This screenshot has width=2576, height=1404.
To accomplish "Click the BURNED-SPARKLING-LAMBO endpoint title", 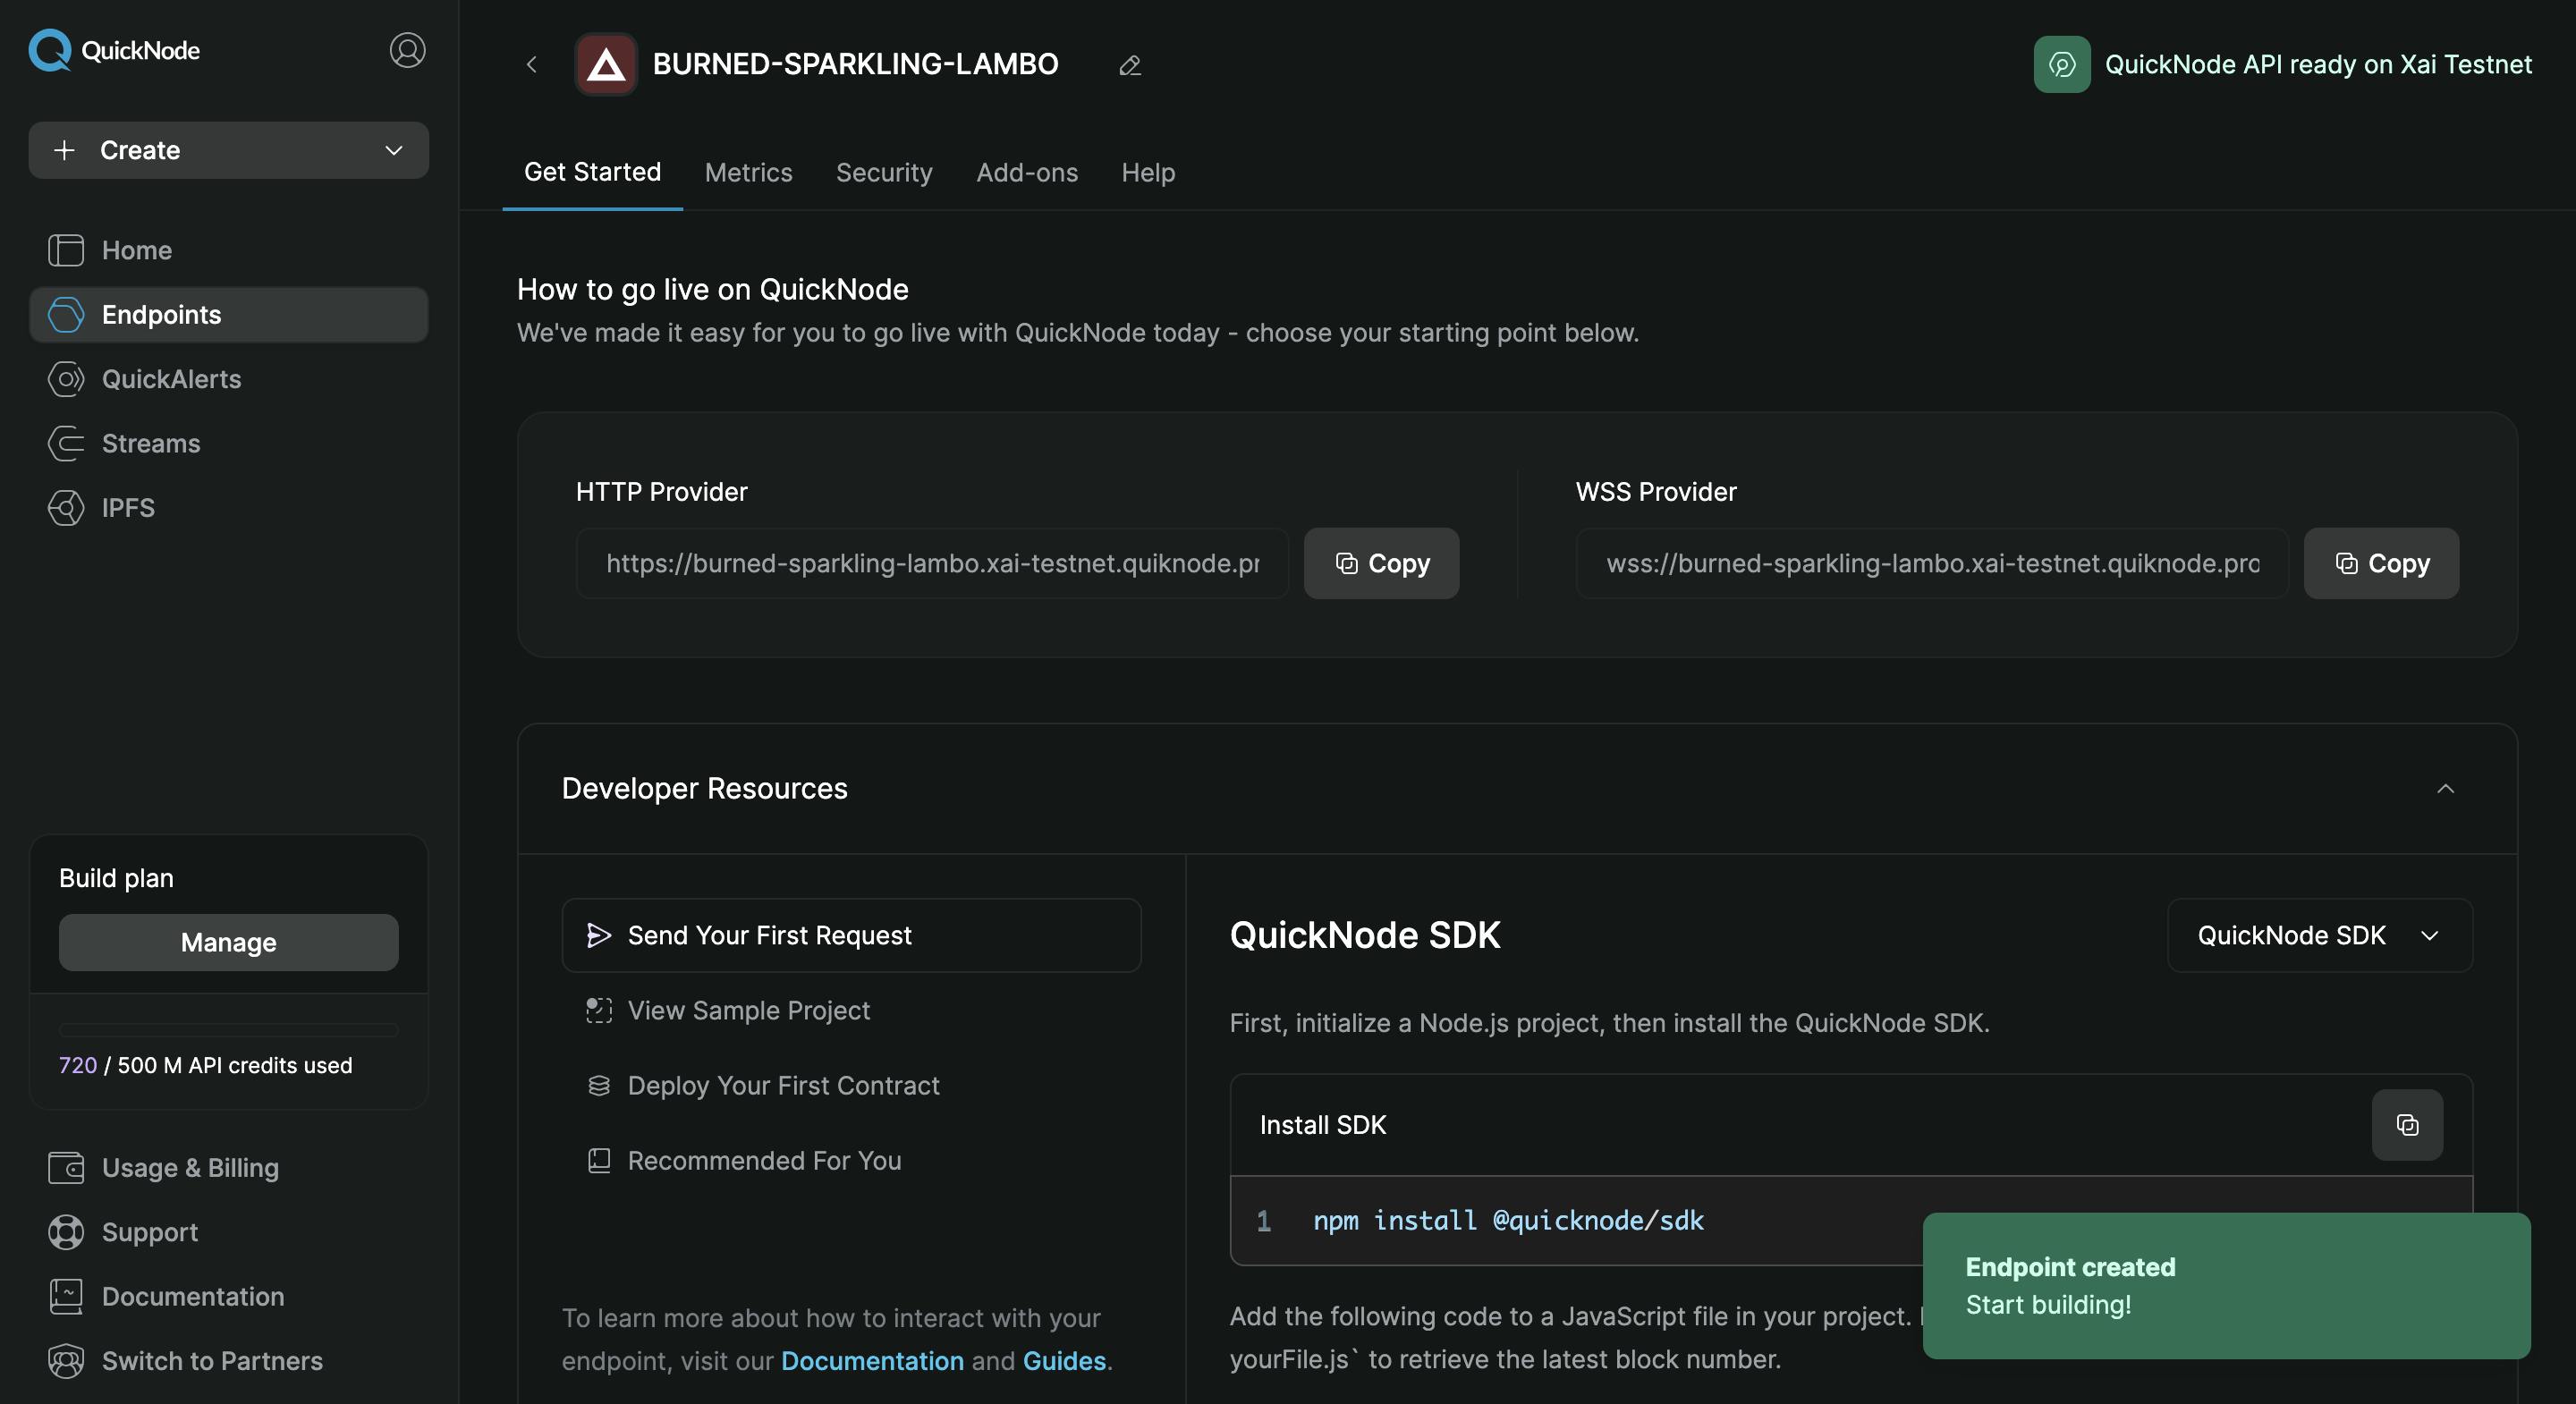I will [x=855, y=65].
